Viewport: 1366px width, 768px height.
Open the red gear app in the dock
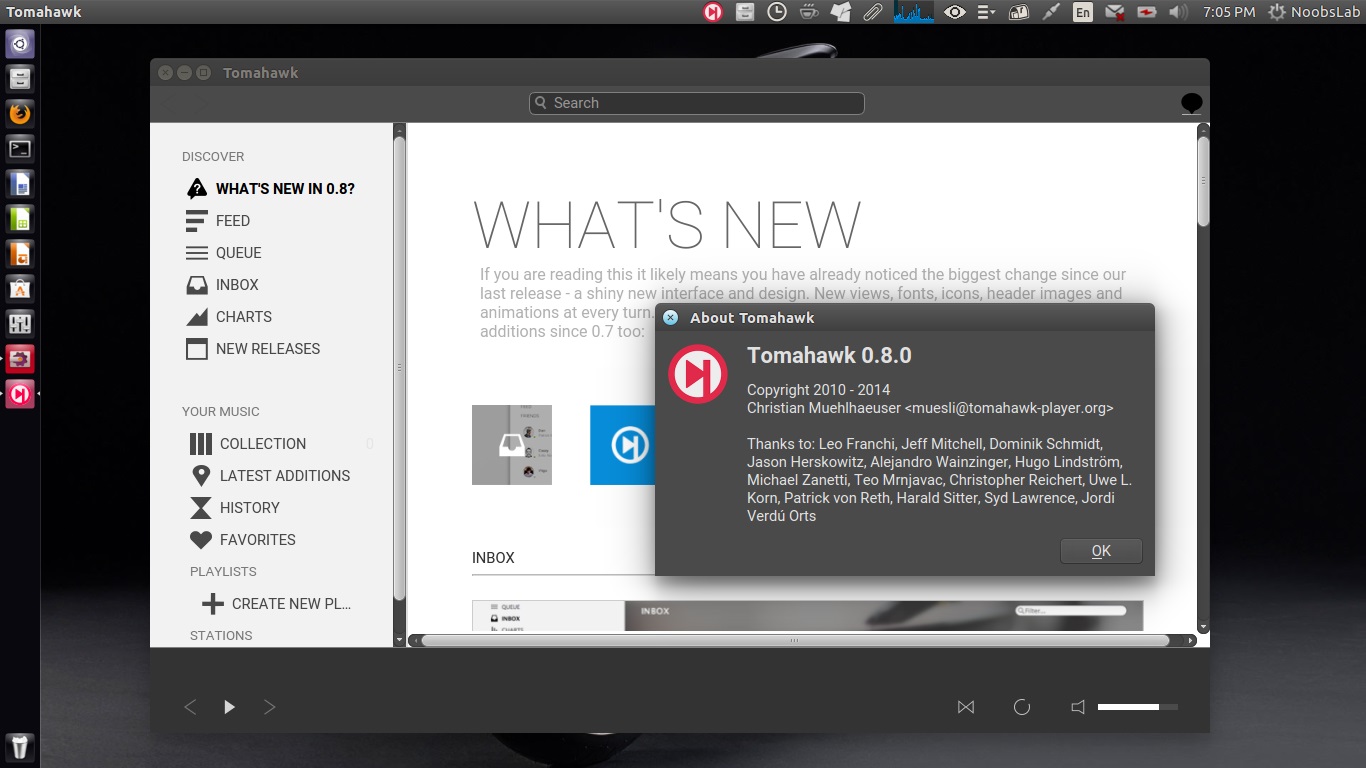pos(20,358)
